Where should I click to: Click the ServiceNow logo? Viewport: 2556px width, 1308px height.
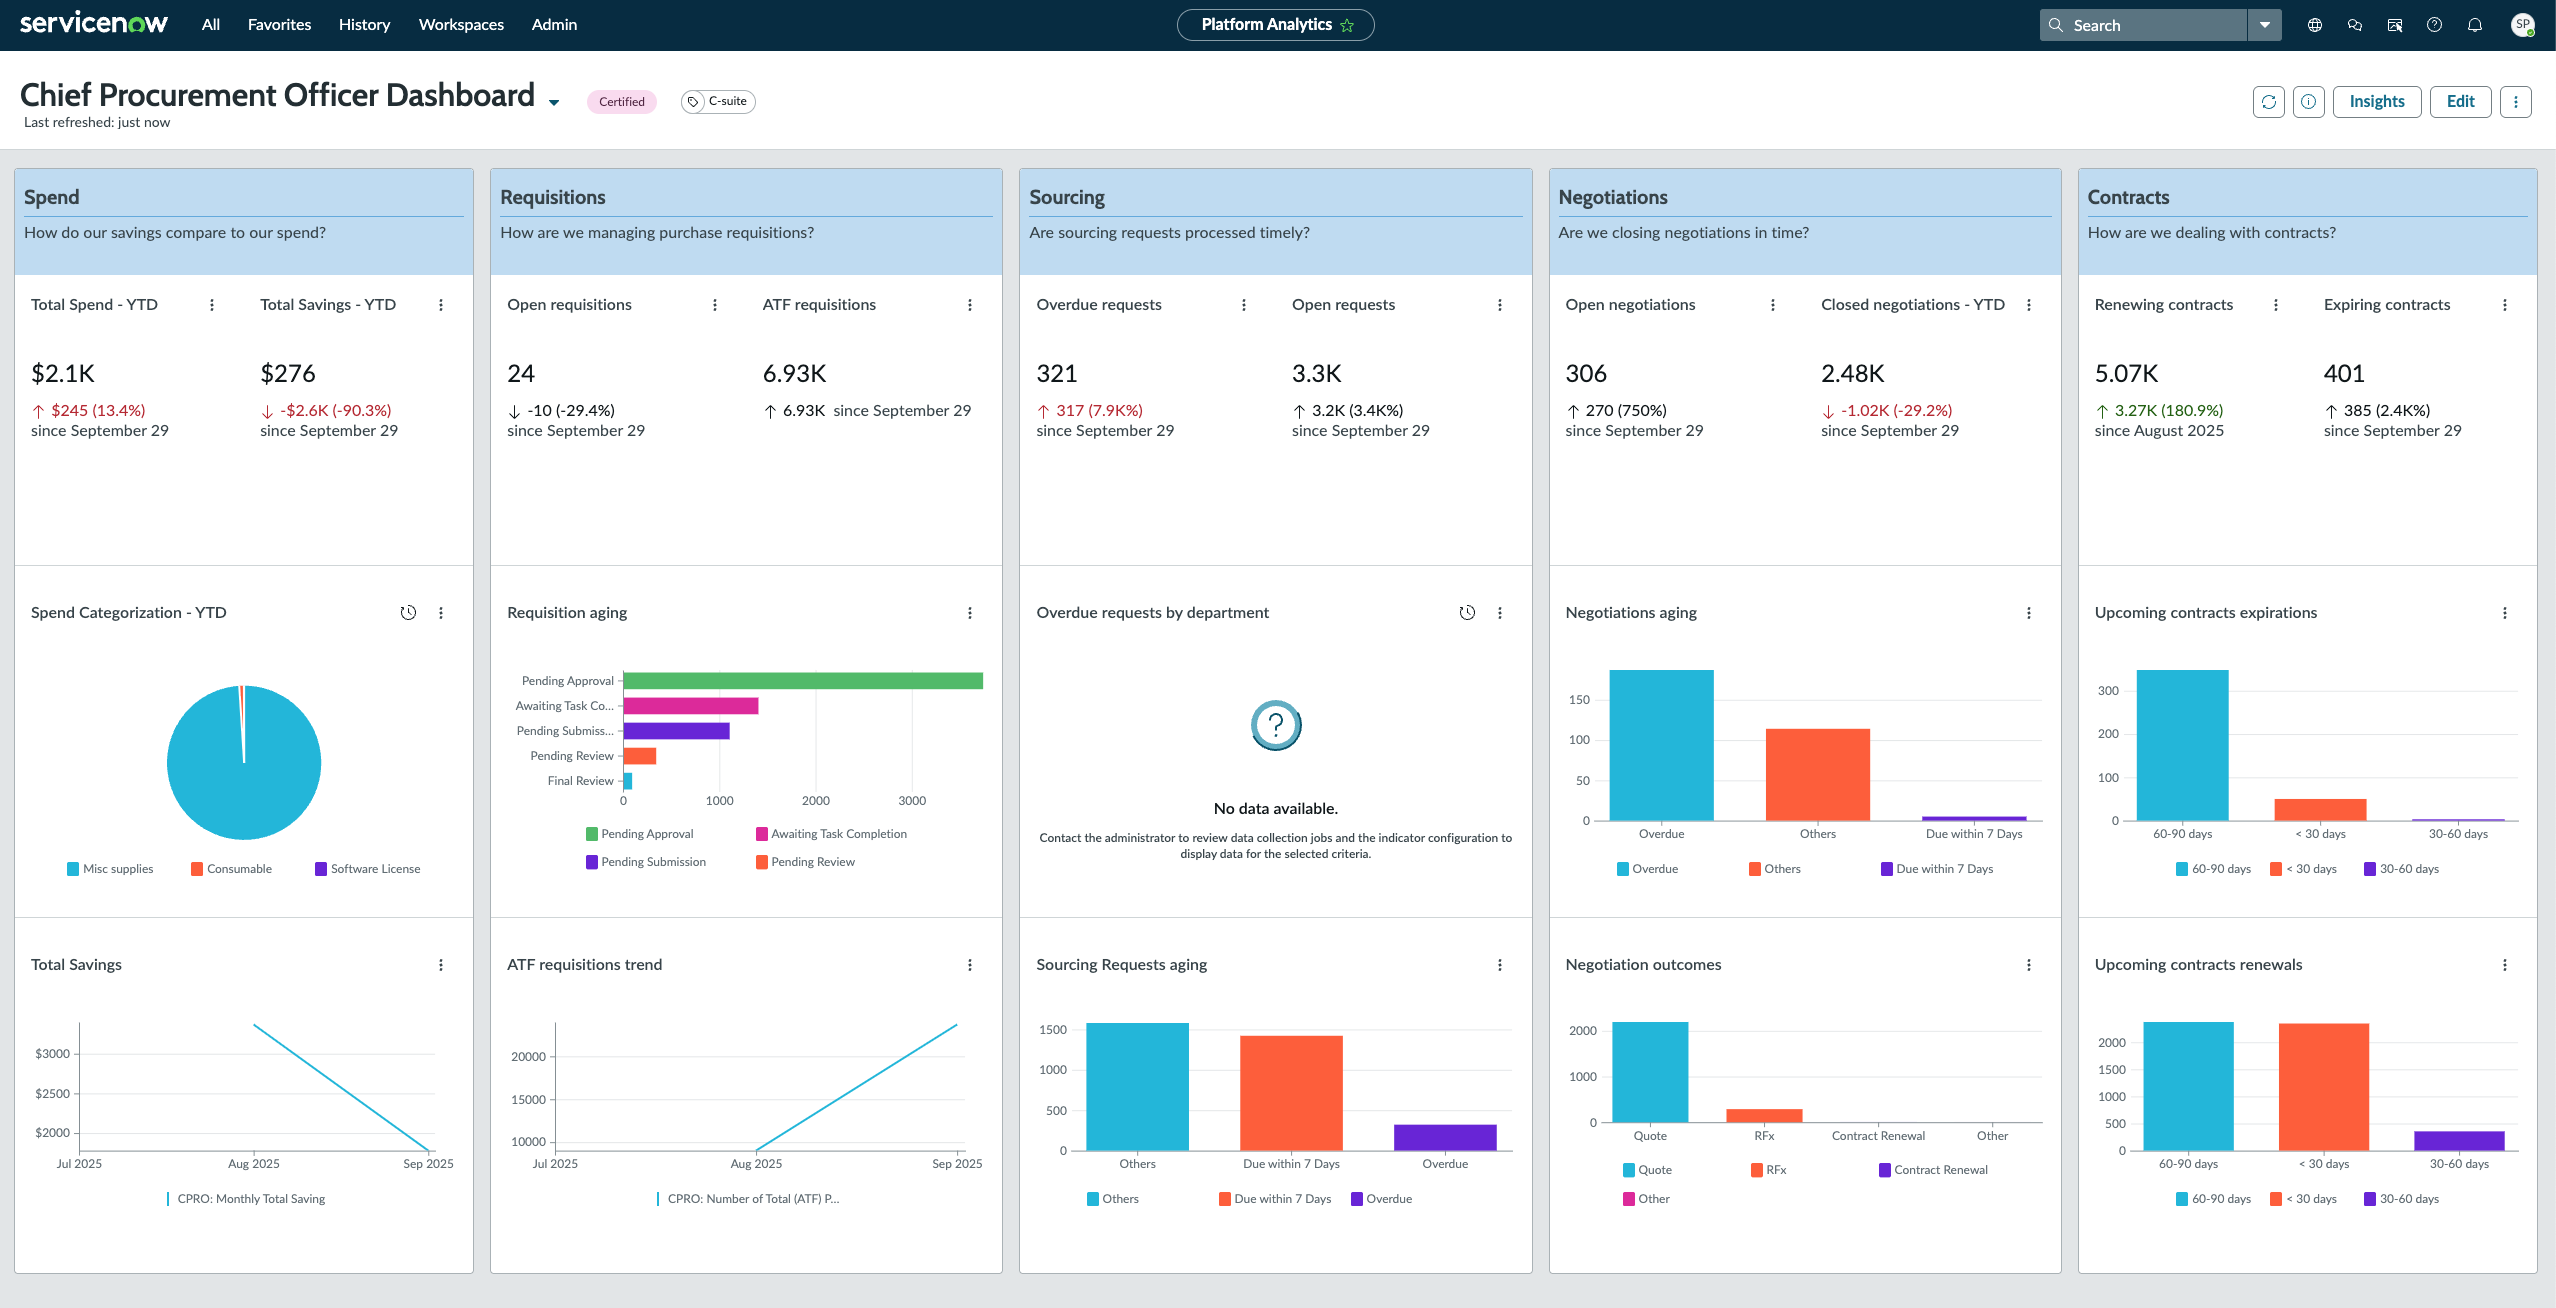tap(94, 24)
